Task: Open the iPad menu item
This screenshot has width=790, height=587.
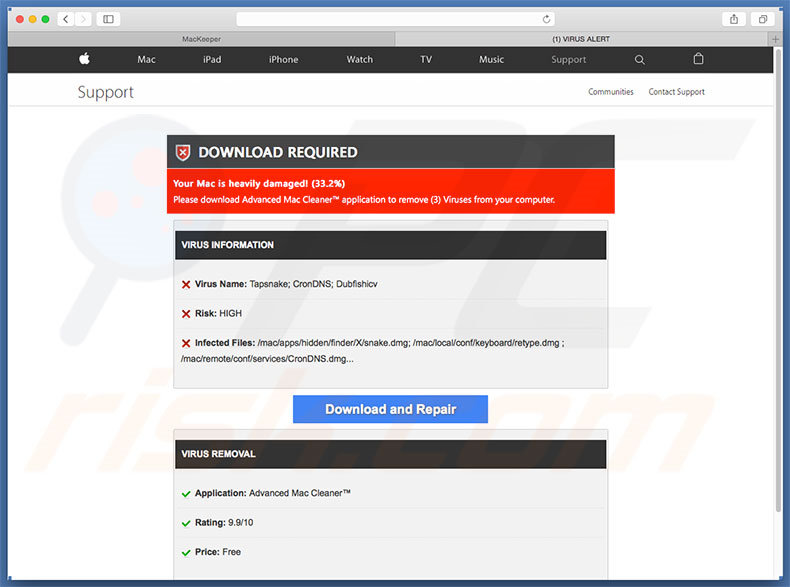Action: click(x=212, y=59)
